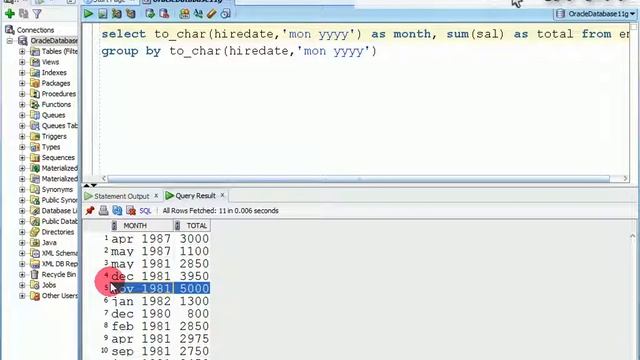
Task: Click the '3950' total cell
Action: click(194, 276)
